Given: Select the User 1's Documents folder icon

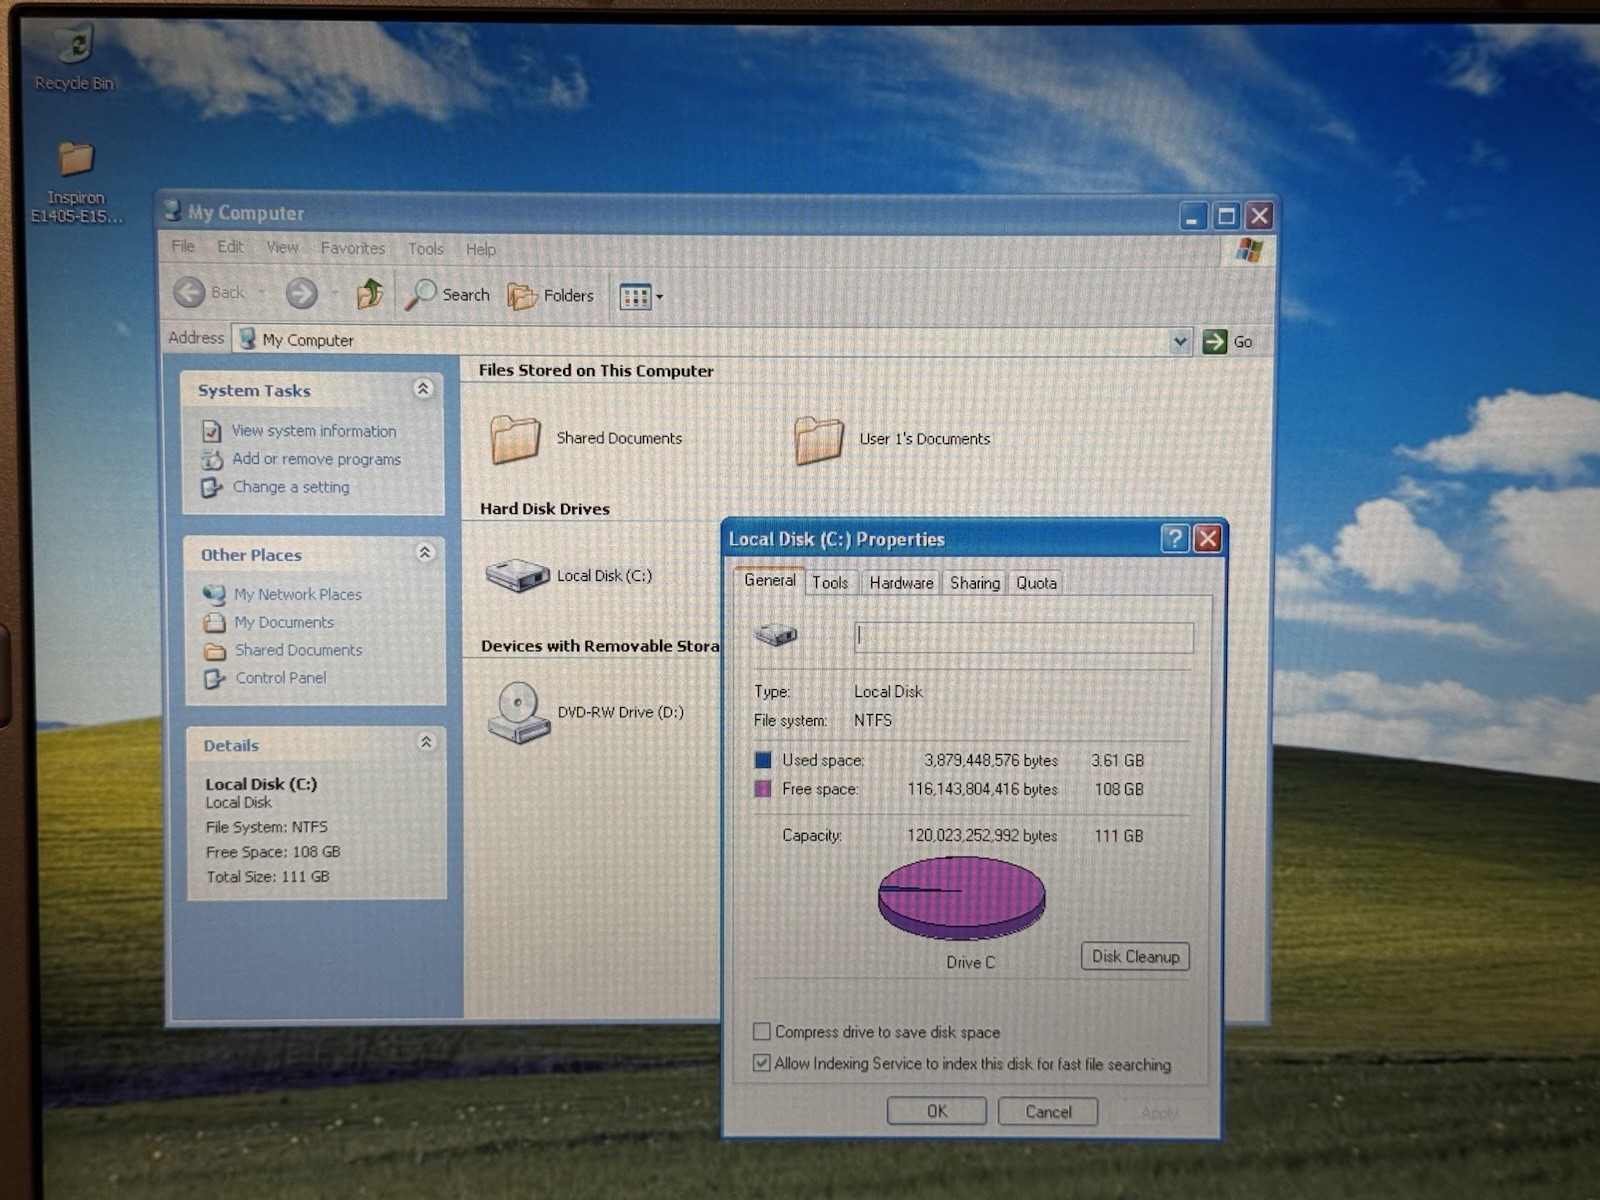Looking at the screenshot, I should pyautogui.click(x=819, y=440).
